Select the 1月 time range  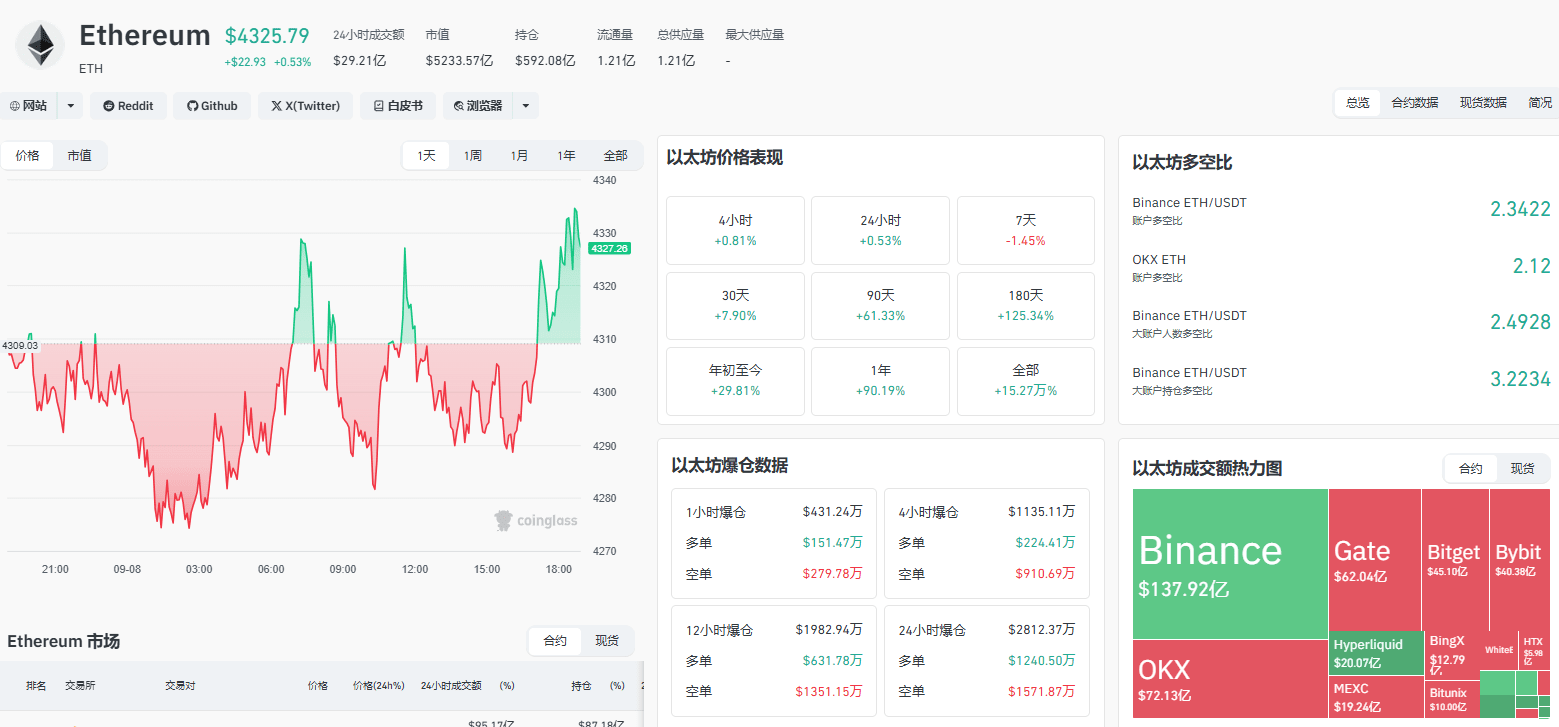point(519,155)
